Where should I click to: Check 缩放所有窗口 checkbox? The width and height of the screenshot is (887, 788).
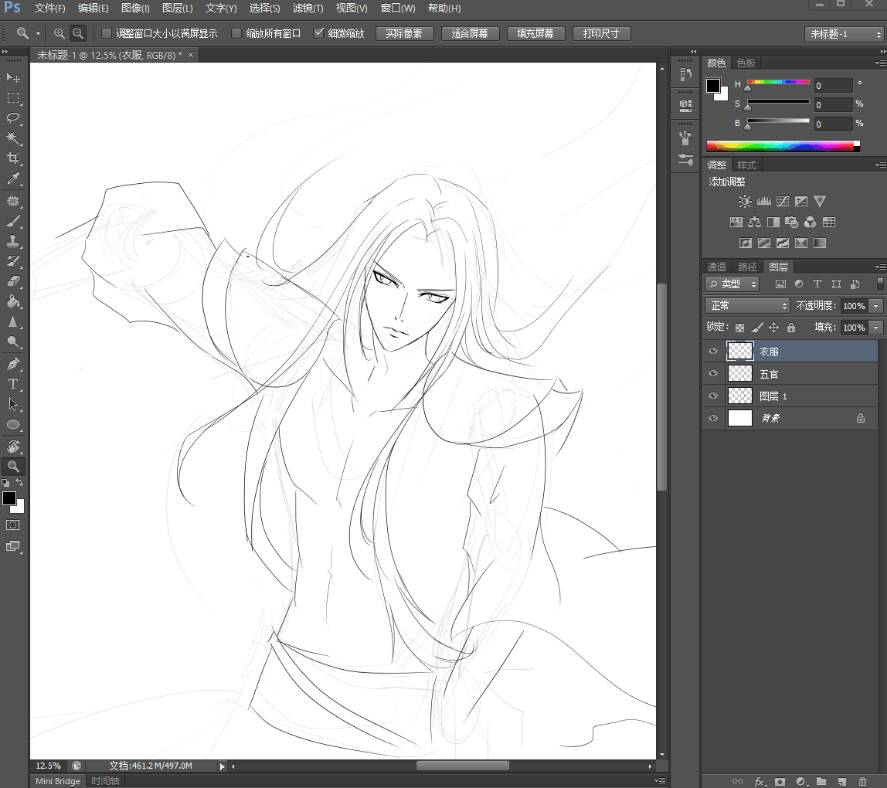point(236,33)
